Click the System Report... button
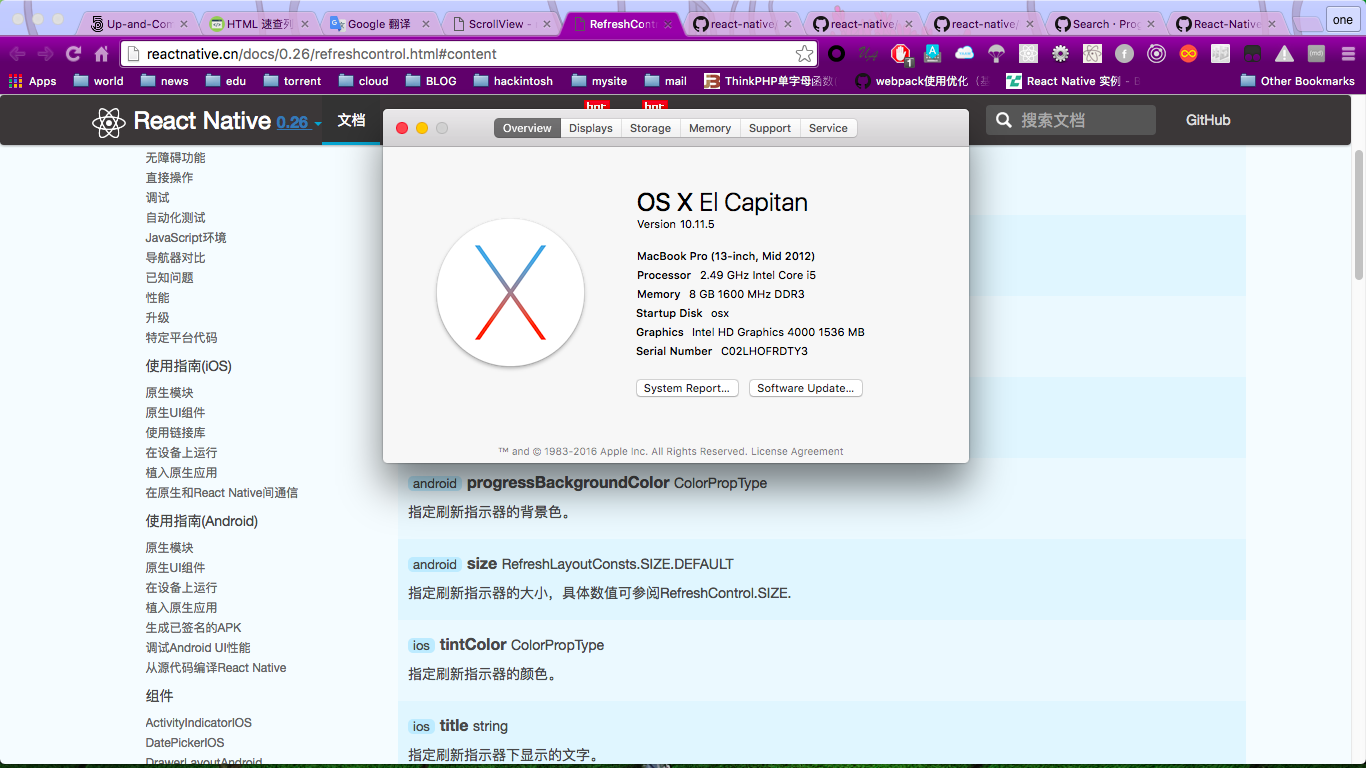Viewport: 1366px width, 768px height. pyautogui.click(x=687, y=388)
